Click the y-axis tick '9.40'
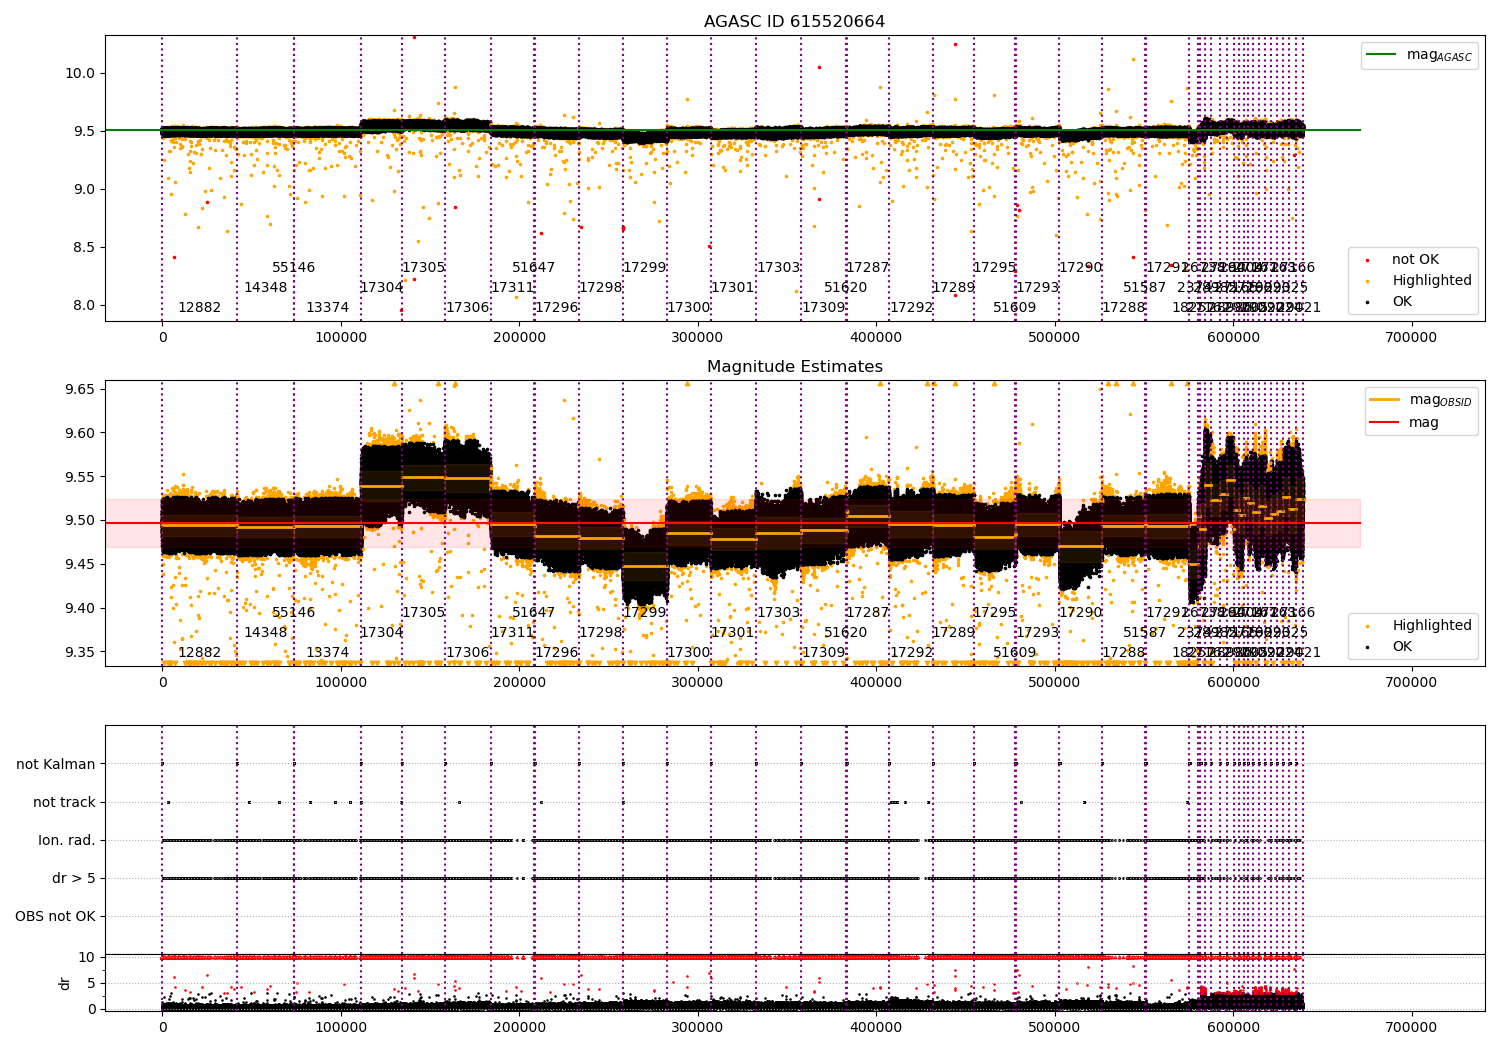Viewport: 1500px width, 1050px height. 80,609
